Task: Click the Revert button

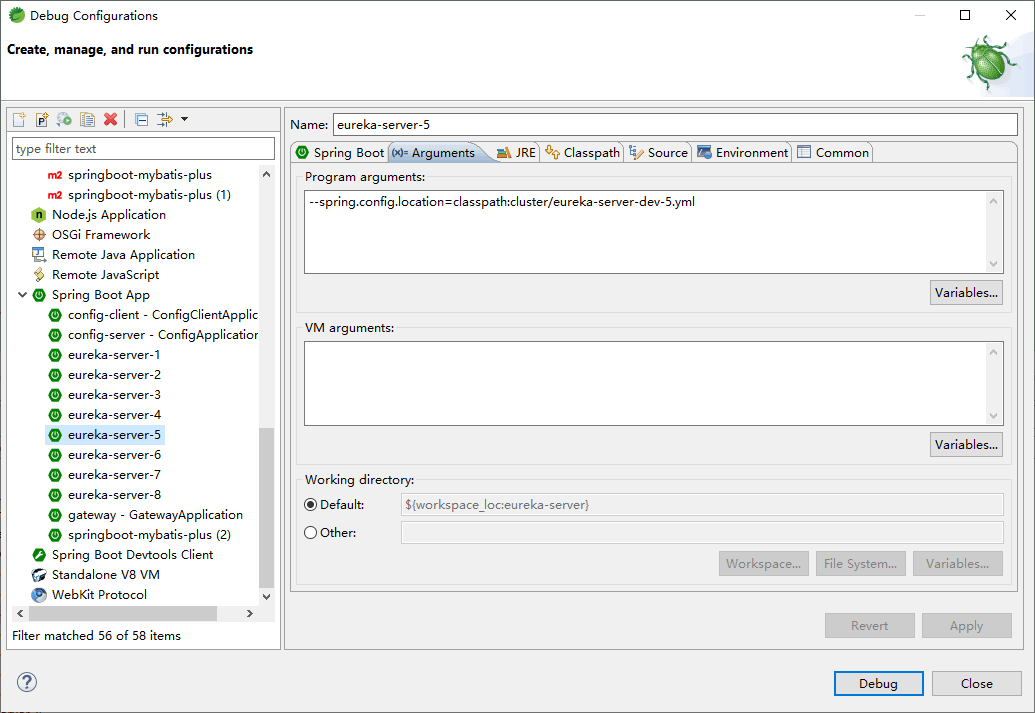Action: click(869, 626)
